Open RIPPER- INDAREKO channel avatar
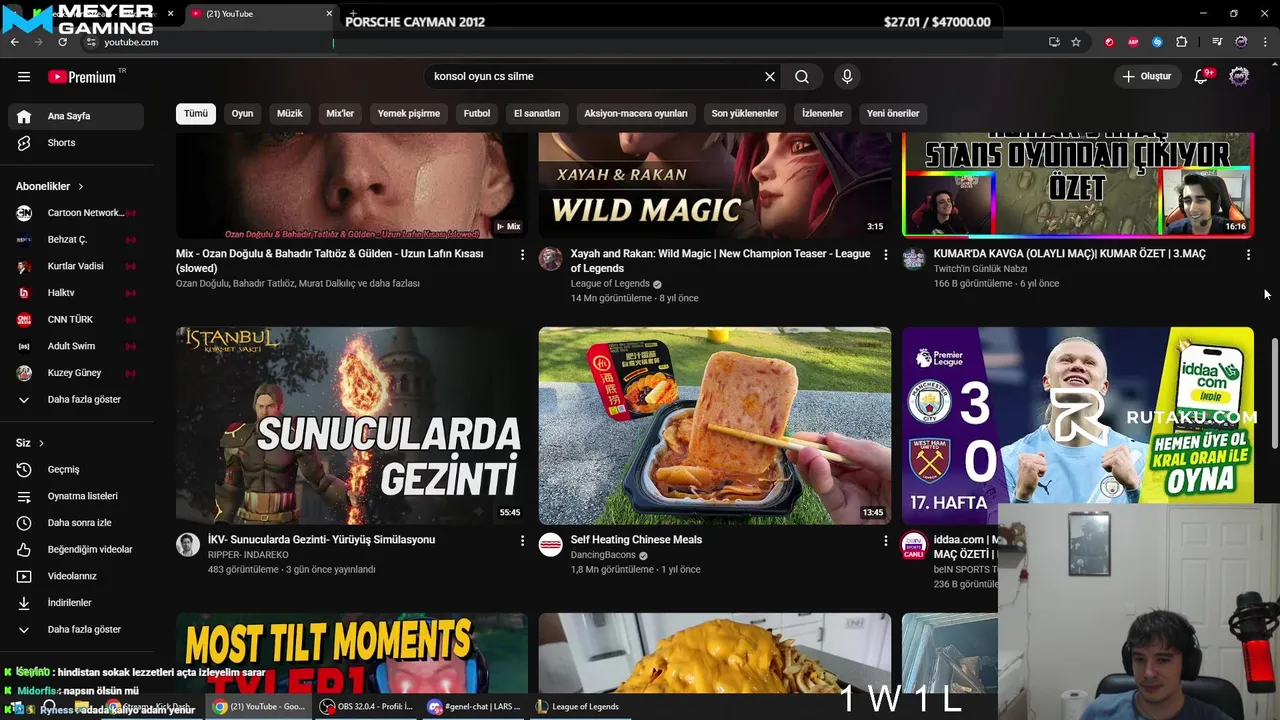Viewport: 1280px width, 720px height. point(188,545)
